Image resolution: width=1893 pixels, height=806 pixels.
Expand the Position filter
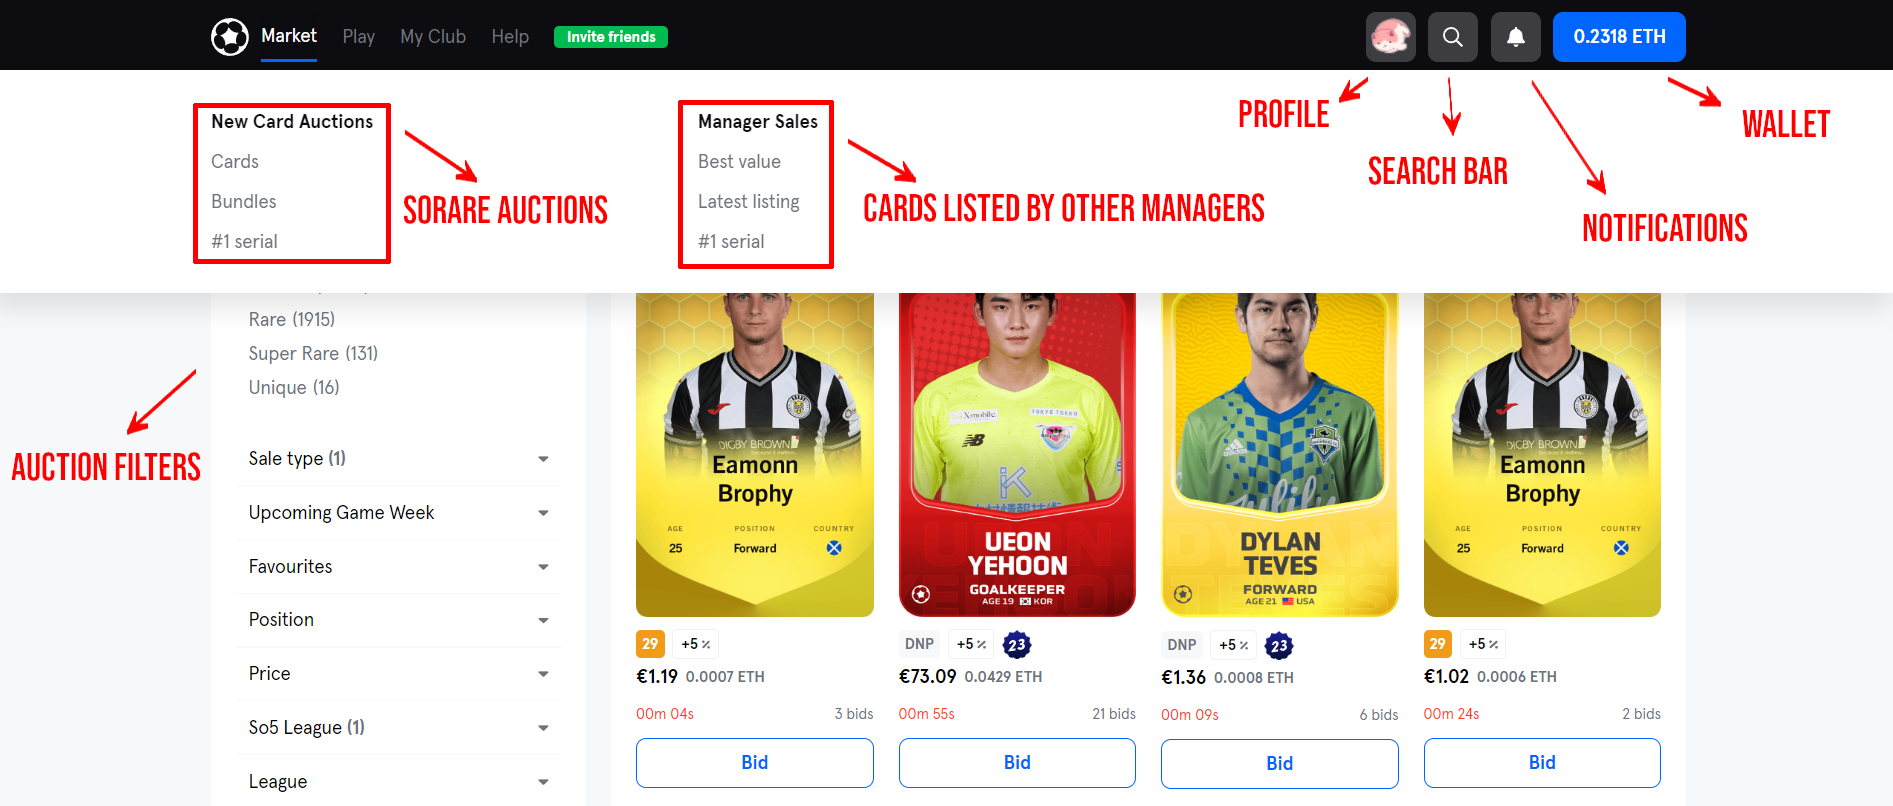tap(399, 619)
